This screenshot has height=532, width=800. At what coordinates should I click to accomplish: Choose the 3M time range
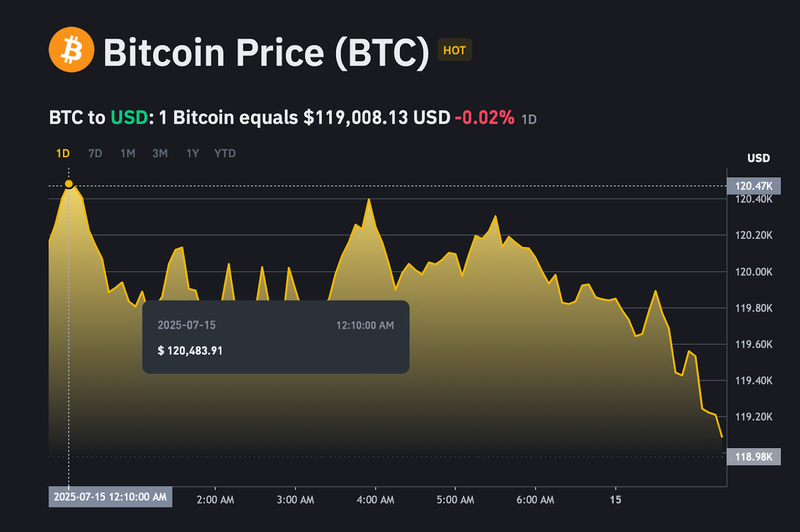pos(159,153)
